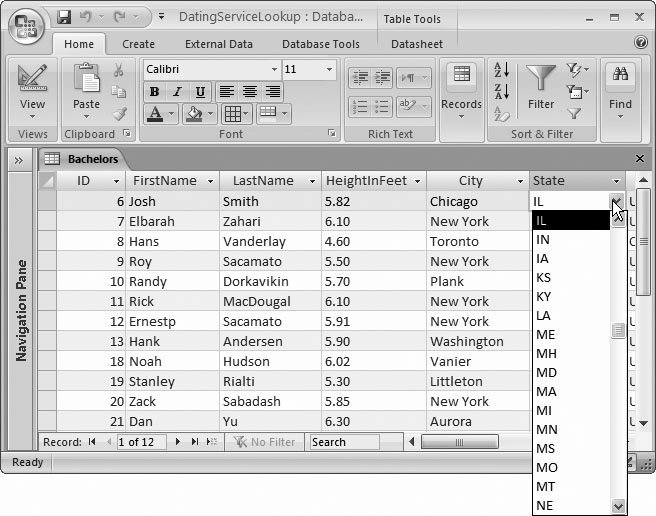The width and height of the screenshot is (656, 516).
Task: Sort ascending with the A-Z icon
Action: pyautogui.click(x=502, y=71)
